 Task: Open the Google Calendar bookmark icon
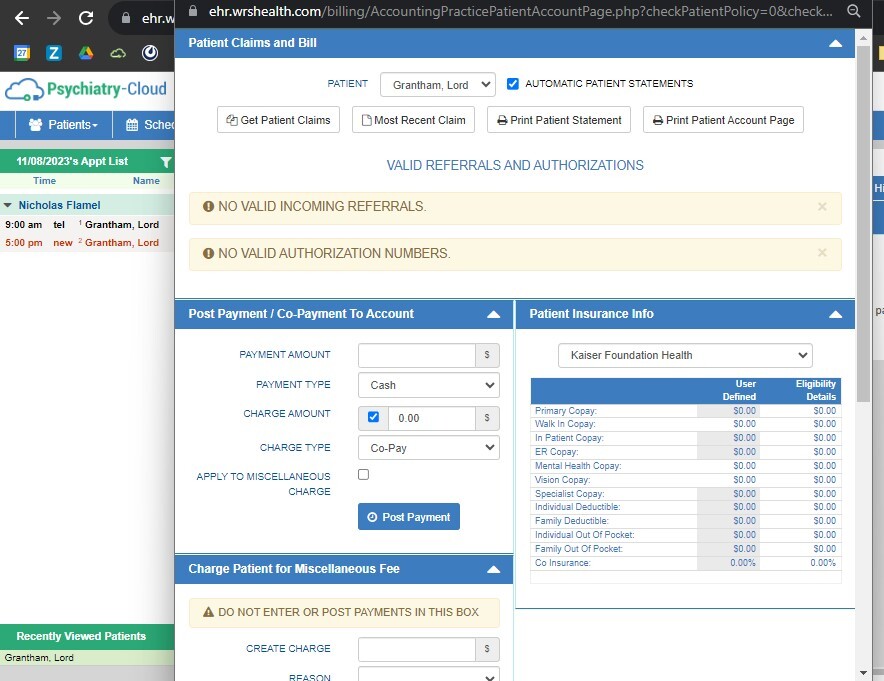[22, 53]
